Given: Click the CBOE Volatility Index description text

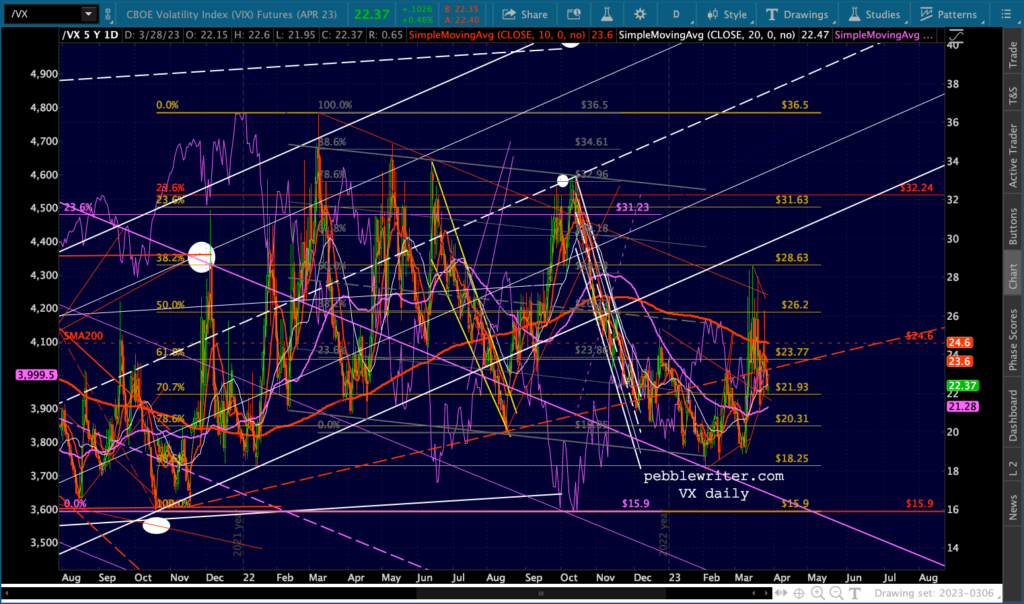Looking at the screenshot, I should tap(232, 14).
